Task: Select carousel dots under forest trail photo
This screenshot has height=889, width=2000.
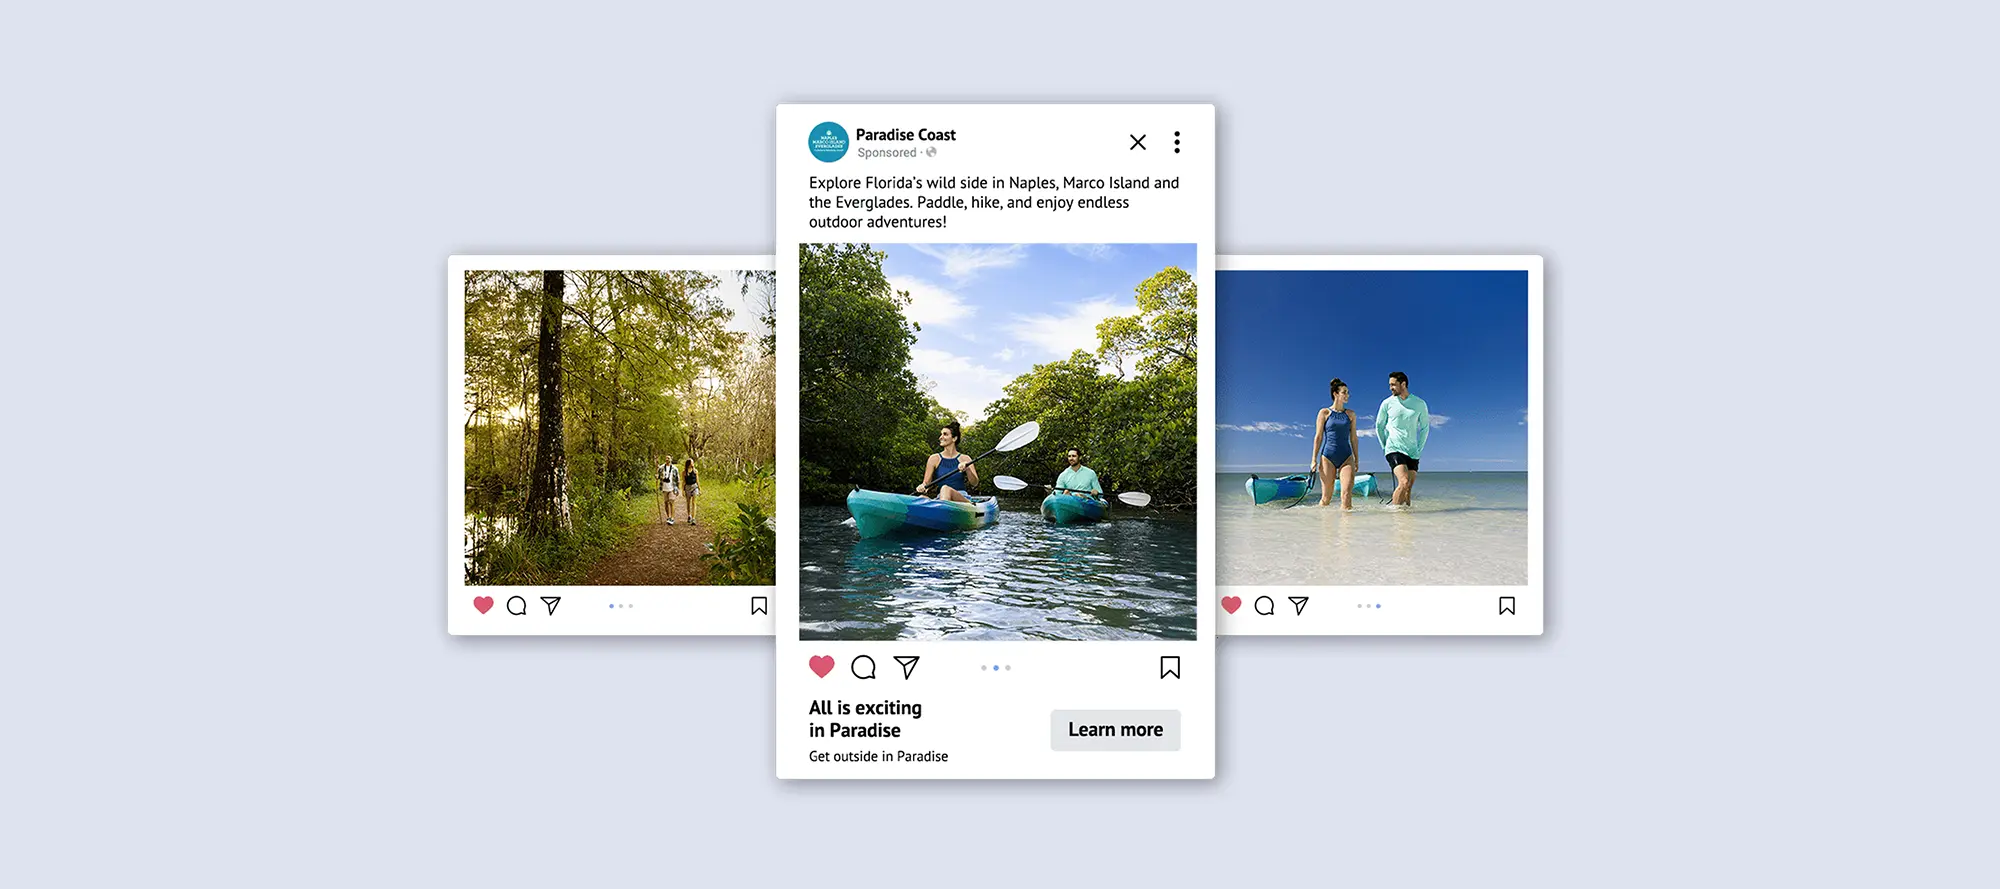Action: click(621, 606)
